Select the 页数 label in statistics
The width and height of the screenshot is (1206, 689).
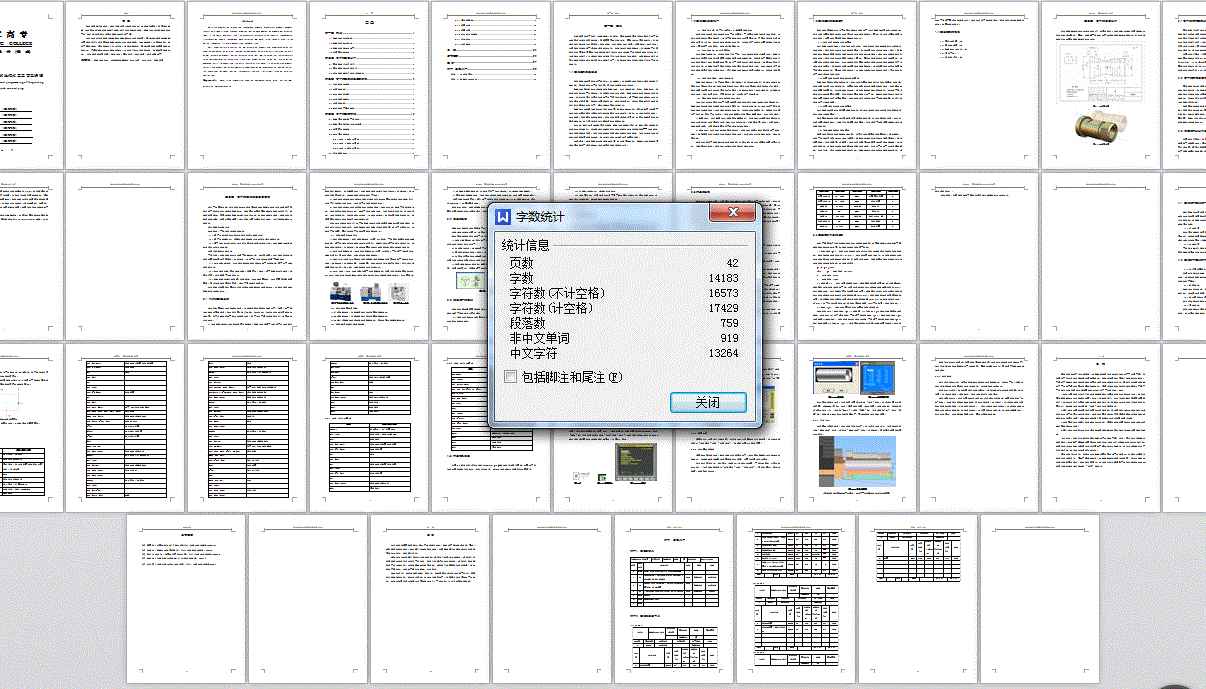click(x=522, y=263)
